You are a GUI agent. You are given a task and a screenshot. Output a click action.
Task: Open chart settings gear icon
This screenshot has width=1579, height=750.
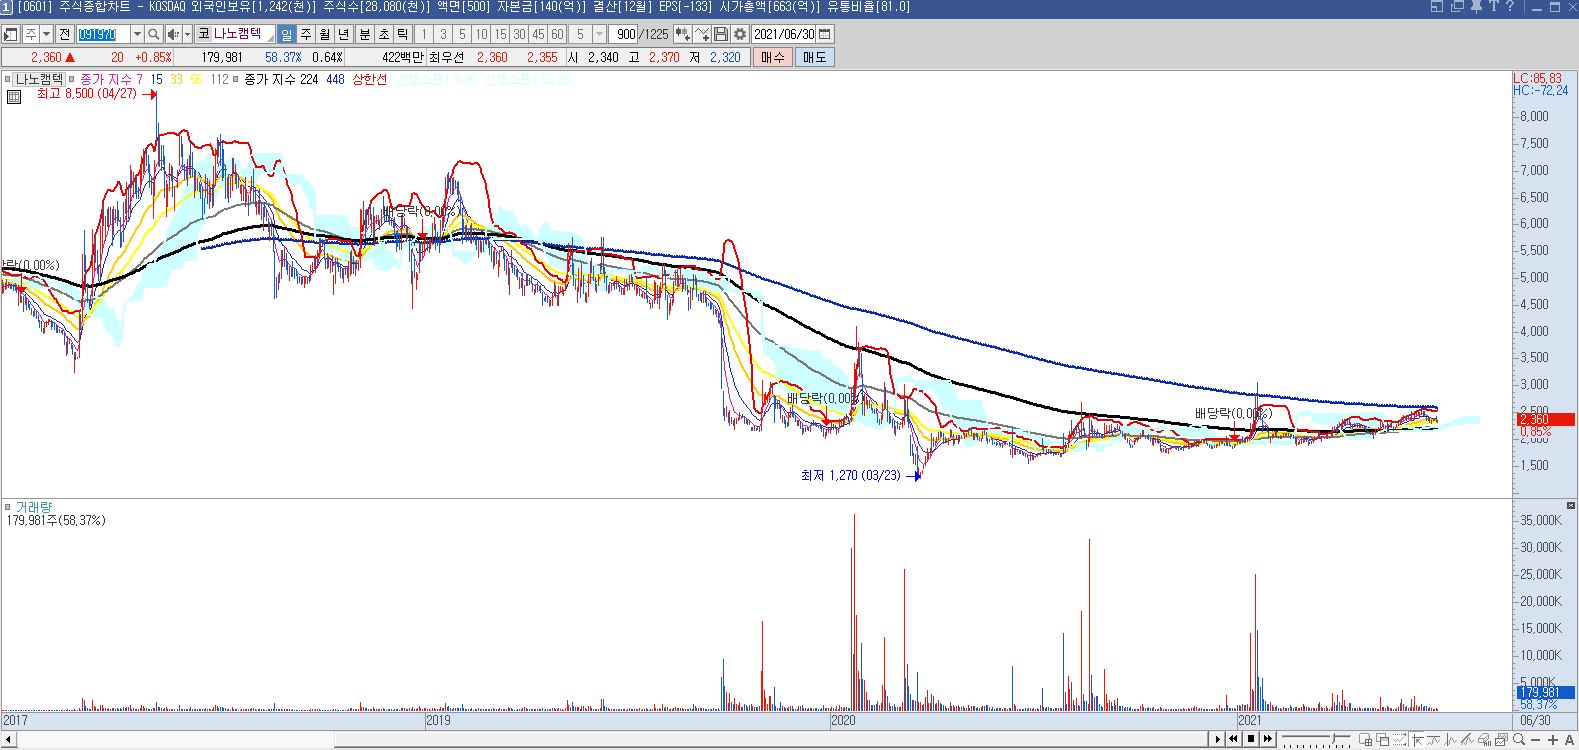click(x=740, y=34)
